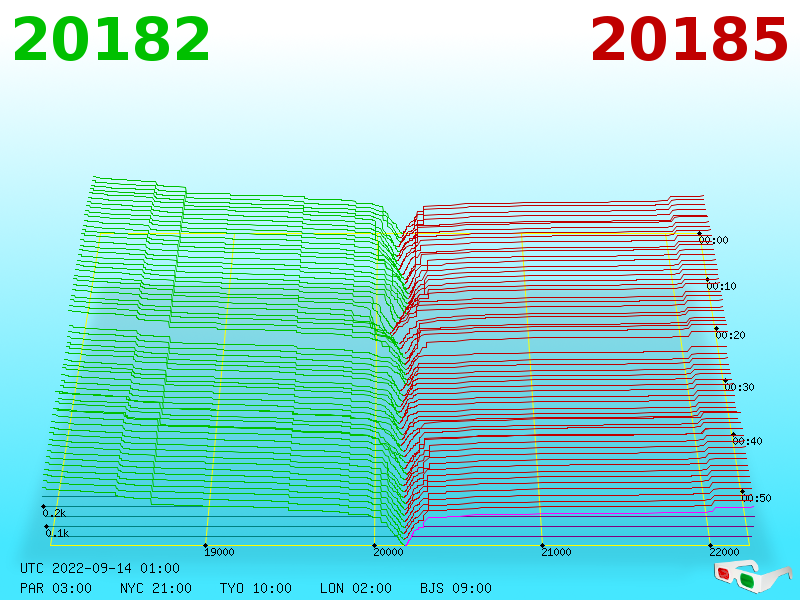Viewport: 800px width, 600px height.
Task: Click the red 20185 ask price
Action: (x=689, y=40)
